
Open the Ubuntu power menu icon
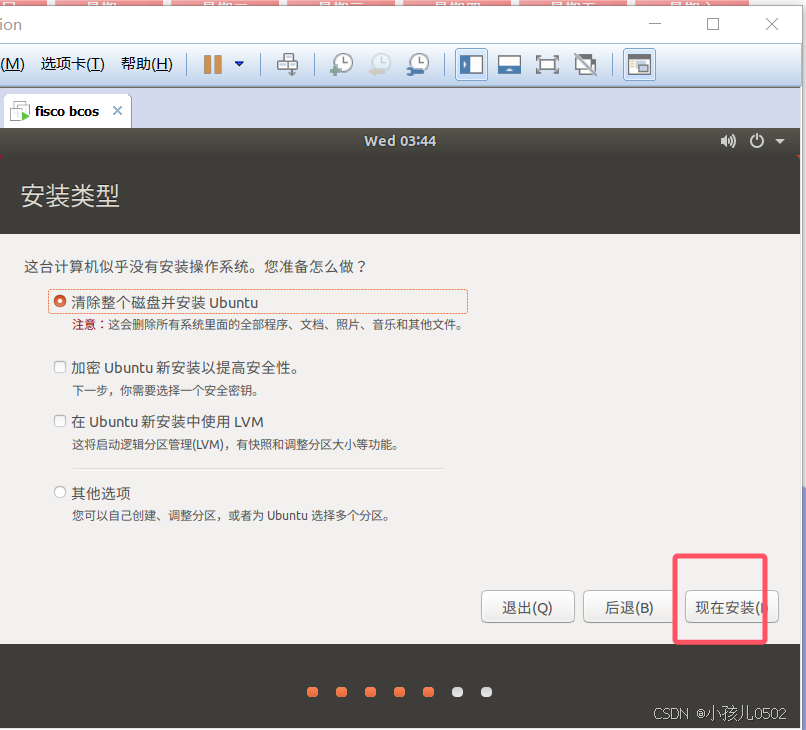click(x=757, y=141)
